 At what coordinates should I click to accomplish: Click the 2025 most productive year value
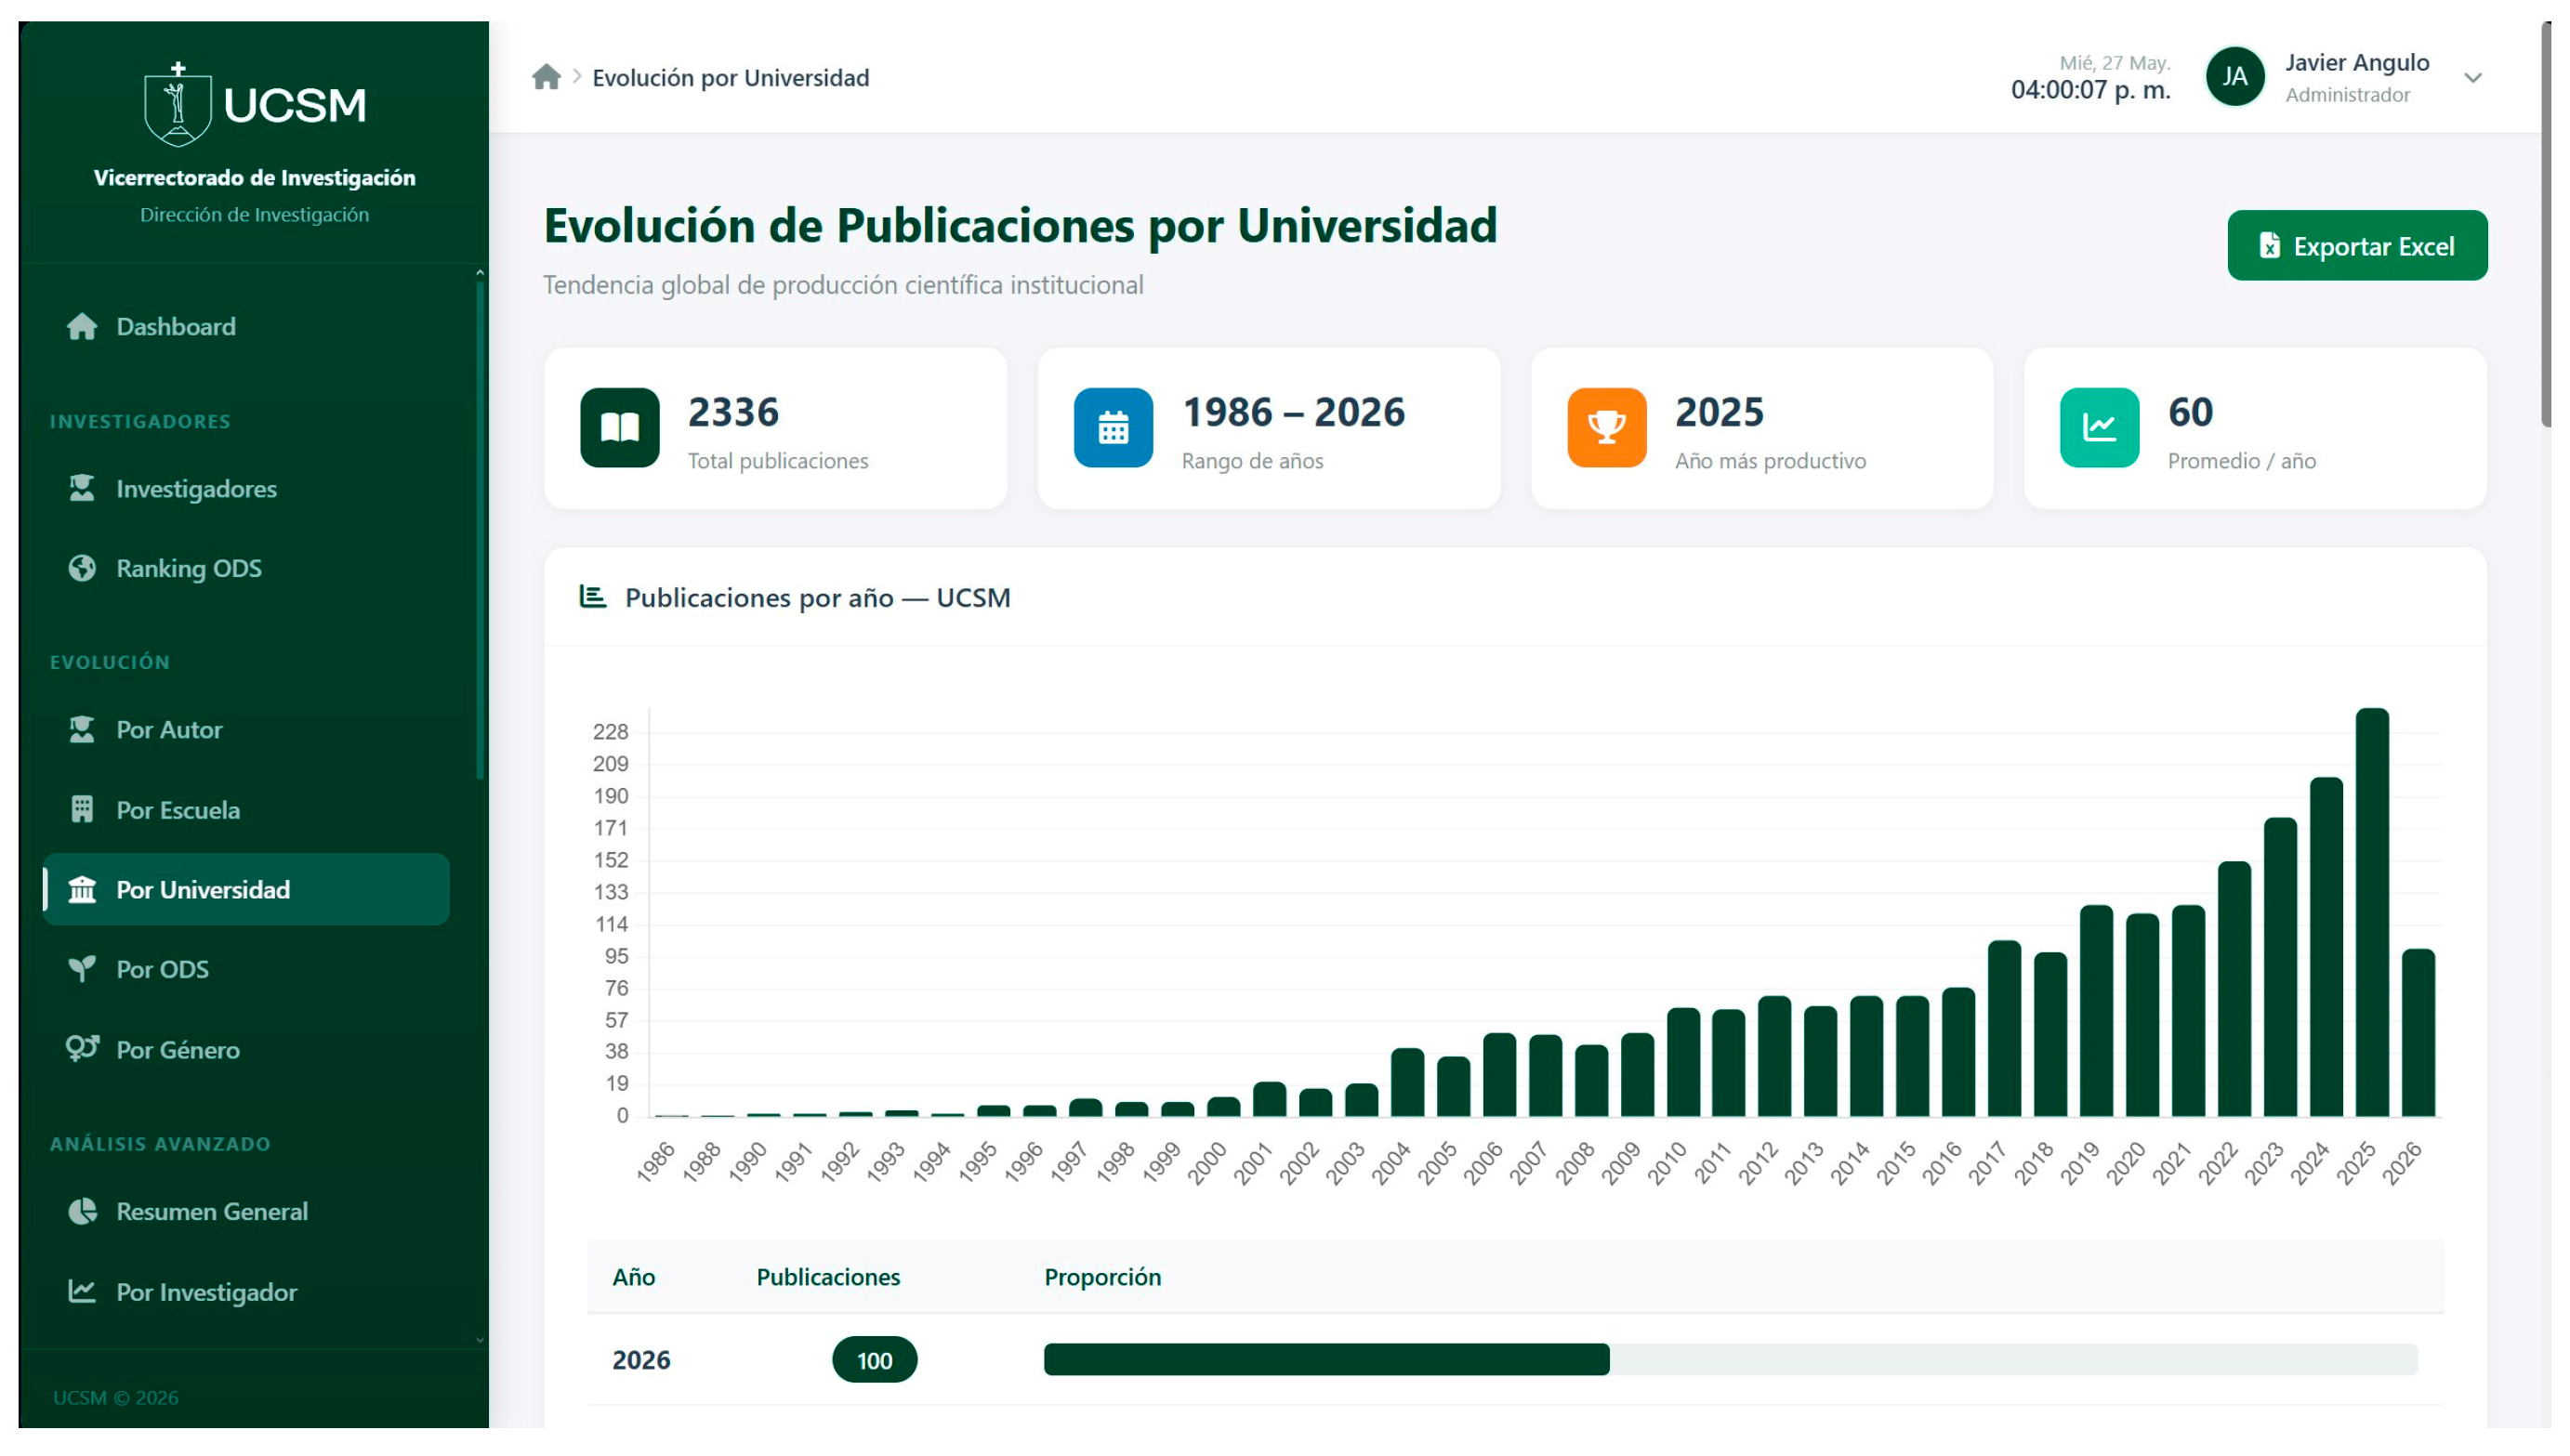click(1719, 412)
